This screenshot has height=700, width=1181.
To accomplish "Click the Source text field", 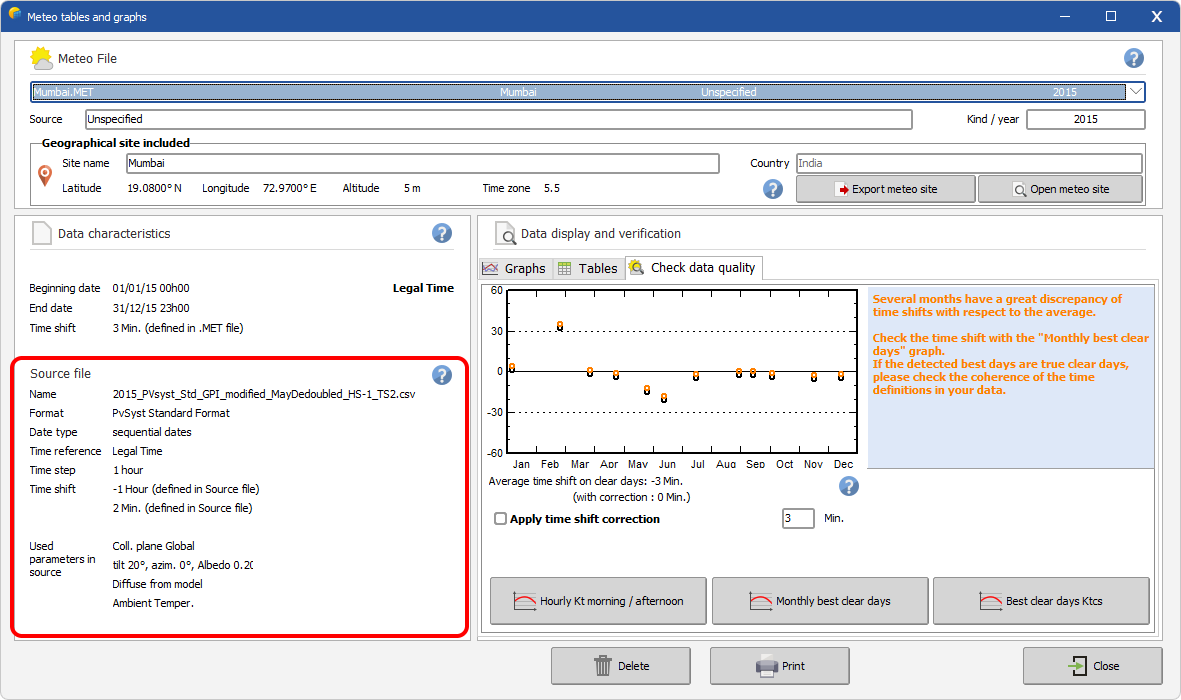I will tap(498, 119).
